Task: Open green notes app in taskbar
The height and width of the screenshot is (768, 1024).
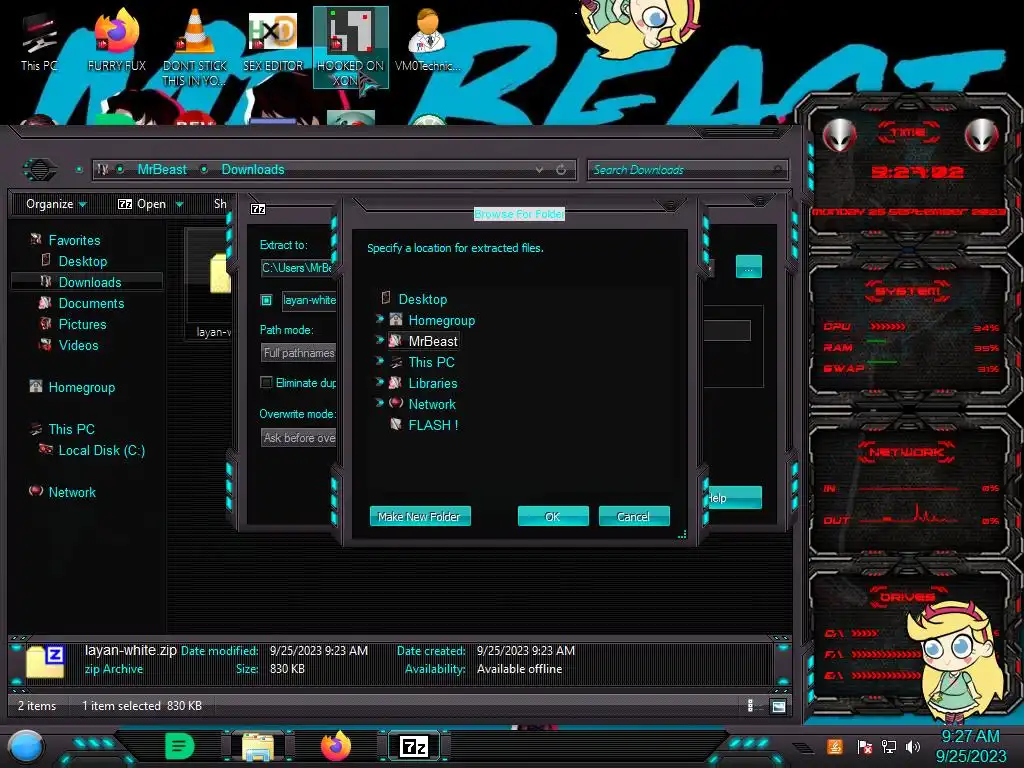Action: [180, 746]
